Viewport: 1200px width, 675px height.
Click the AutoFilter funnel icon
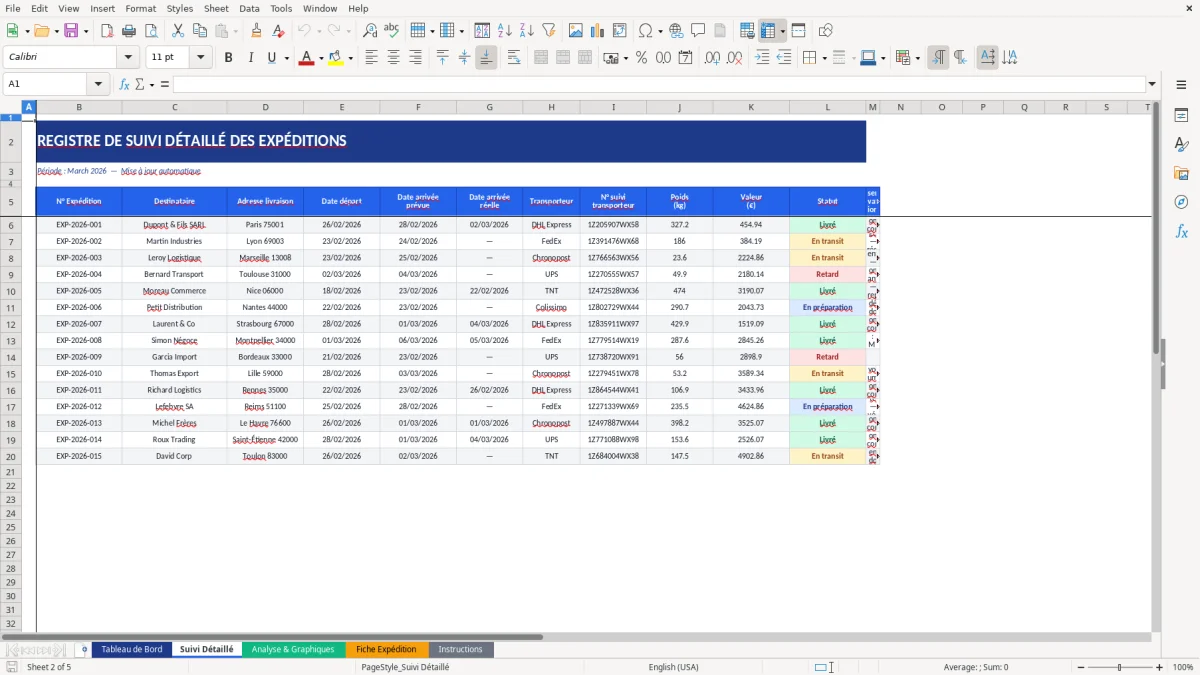tap(548, 31)
